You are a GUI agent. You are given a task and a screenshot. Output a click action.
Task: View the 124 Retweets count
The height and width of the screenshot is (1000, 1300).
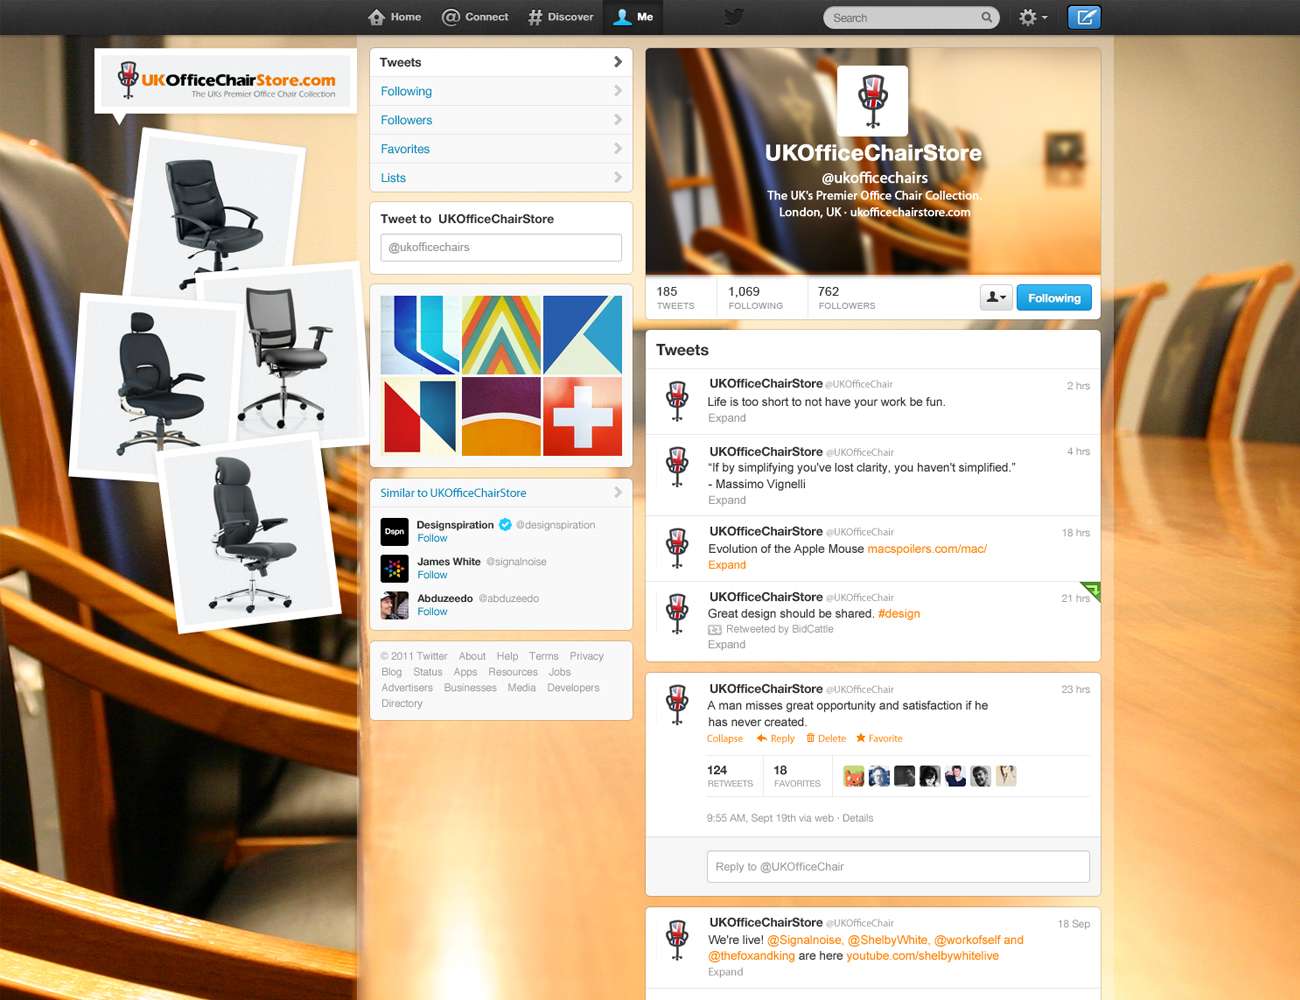click(730, 776)
